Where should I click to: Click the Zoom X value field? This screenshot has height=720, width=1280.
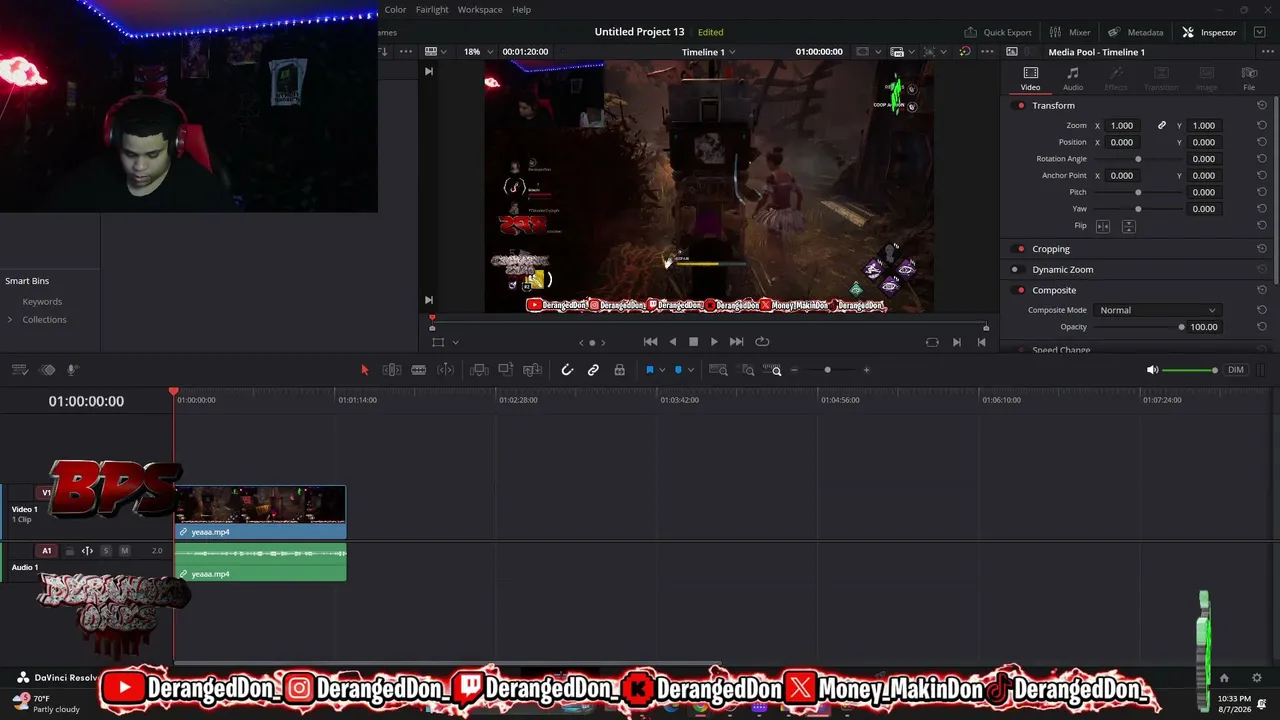coord(1122,125)
